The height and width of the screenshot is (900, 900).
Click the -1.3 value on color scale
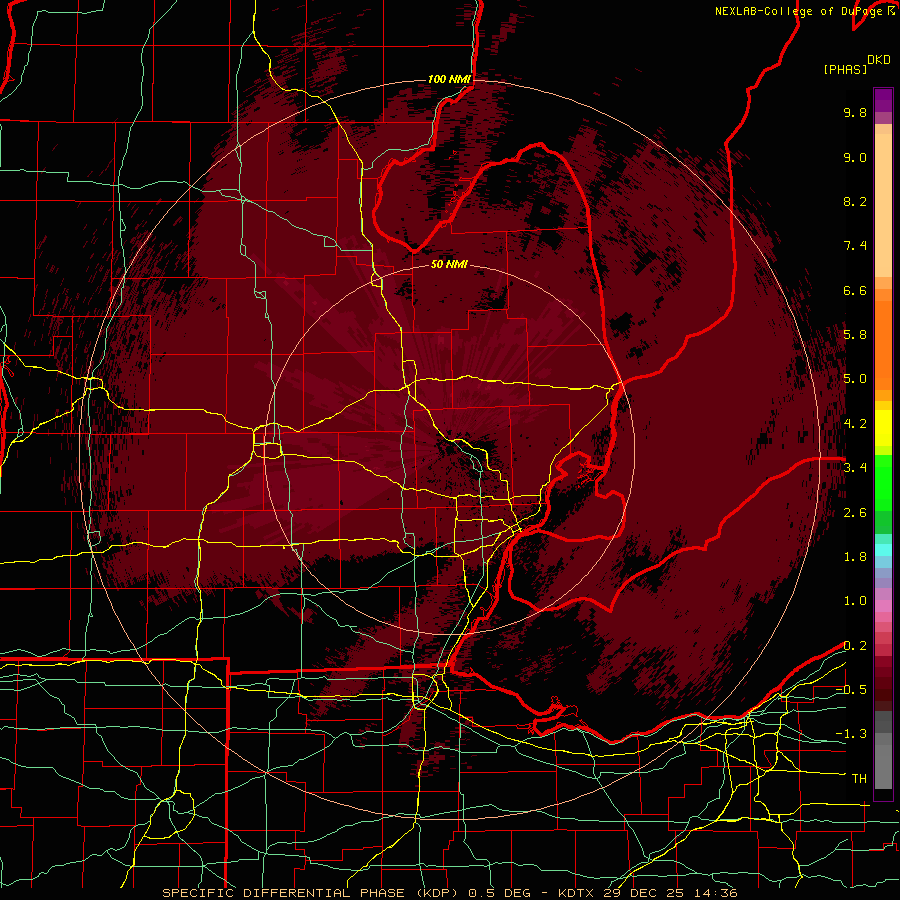click(x=851, y=734)
